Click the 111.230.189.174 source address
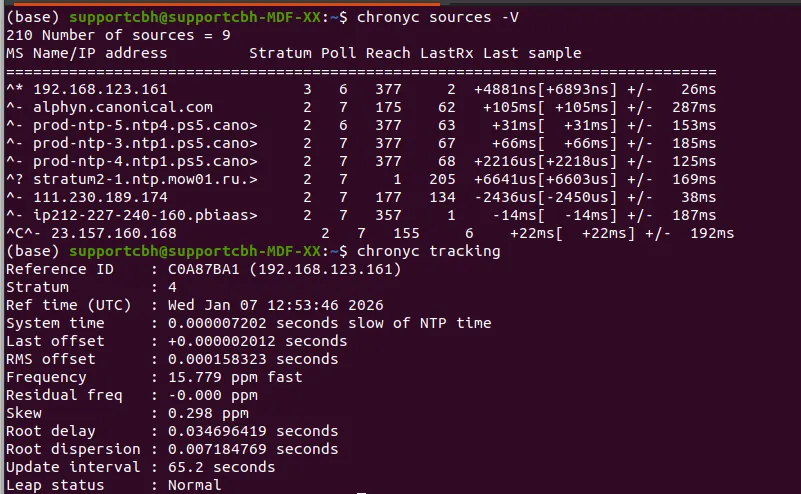The width and height of the screenshot is (801, 494). tap(100, 197)
